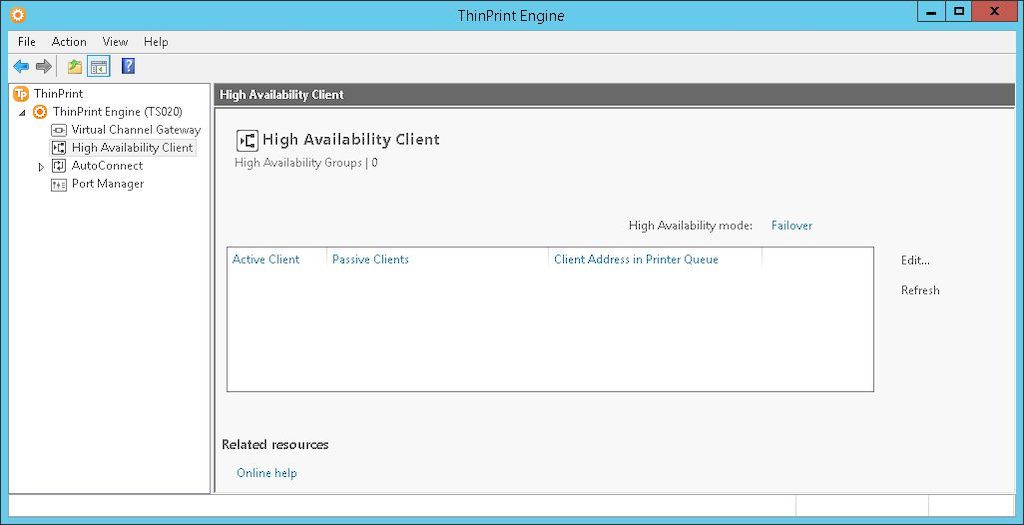1024x525 pixels.
Task: Collapse the ThinPrint Engine (TS020) node
Action: (x=23, y=113)
